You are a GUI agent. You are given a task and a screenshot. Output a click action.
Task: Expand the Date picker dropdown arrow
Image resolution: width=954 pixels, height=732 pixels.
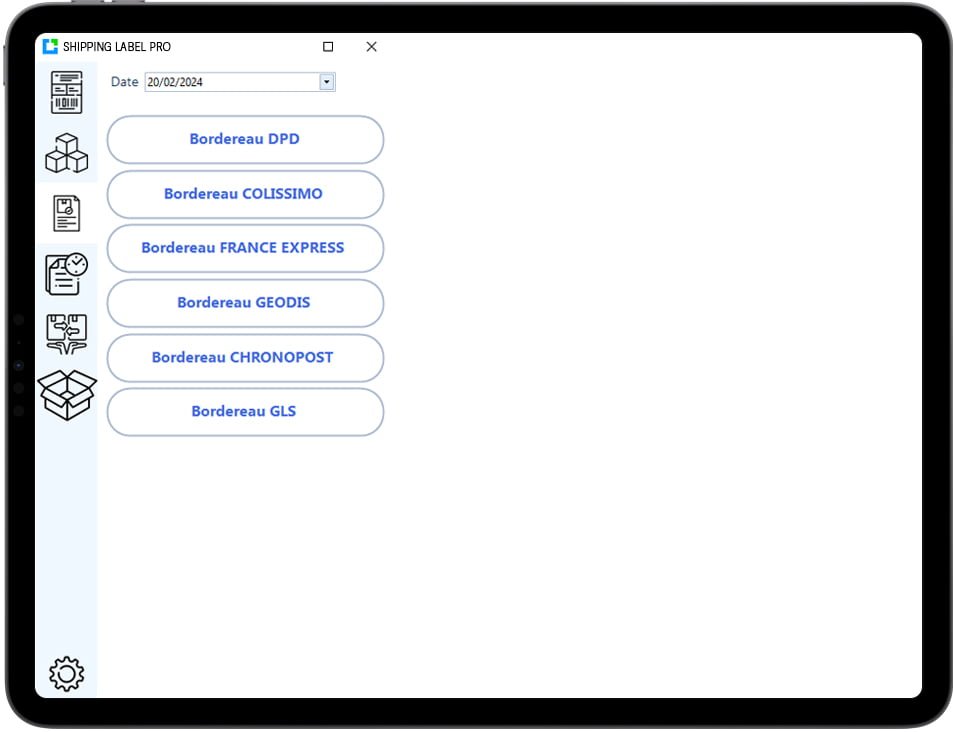[327, 82]
